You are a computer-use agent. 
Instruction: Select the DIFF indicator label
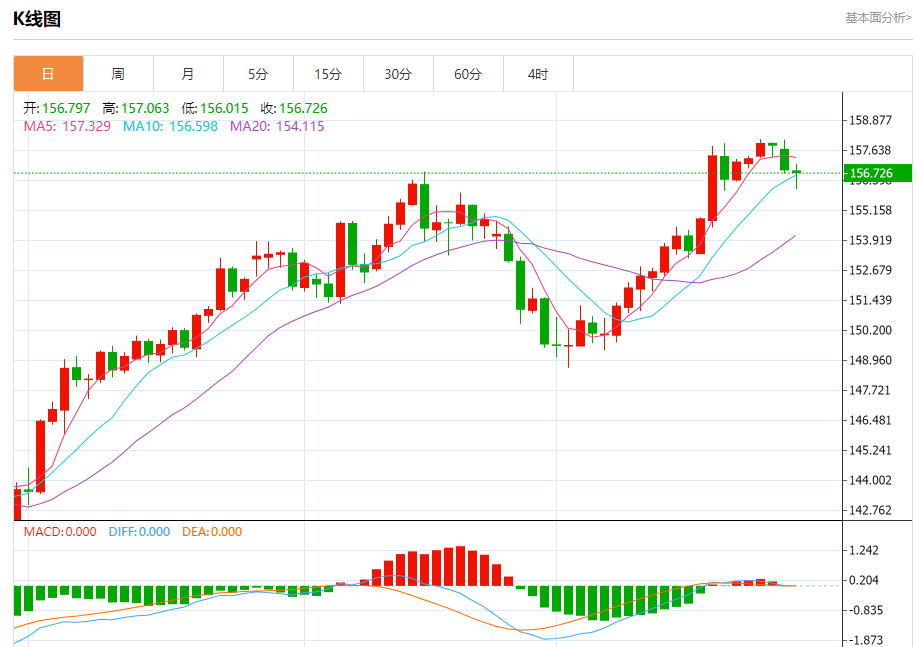pyautogui.click(x=139, y=532)
